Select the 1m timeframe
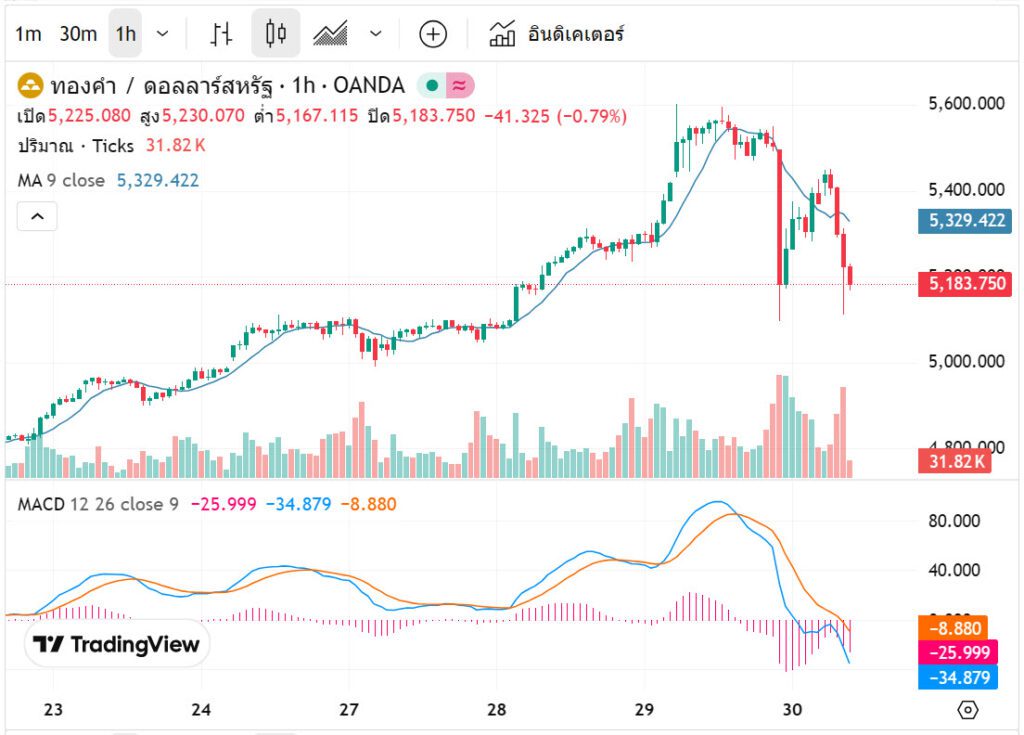 pos(28,34)
